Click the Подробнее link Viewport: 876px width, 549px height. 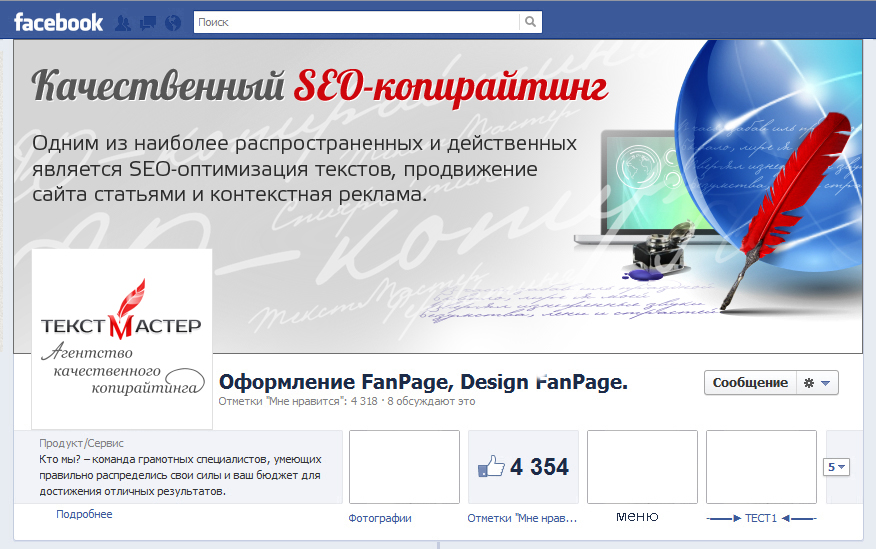coord(84,514)
